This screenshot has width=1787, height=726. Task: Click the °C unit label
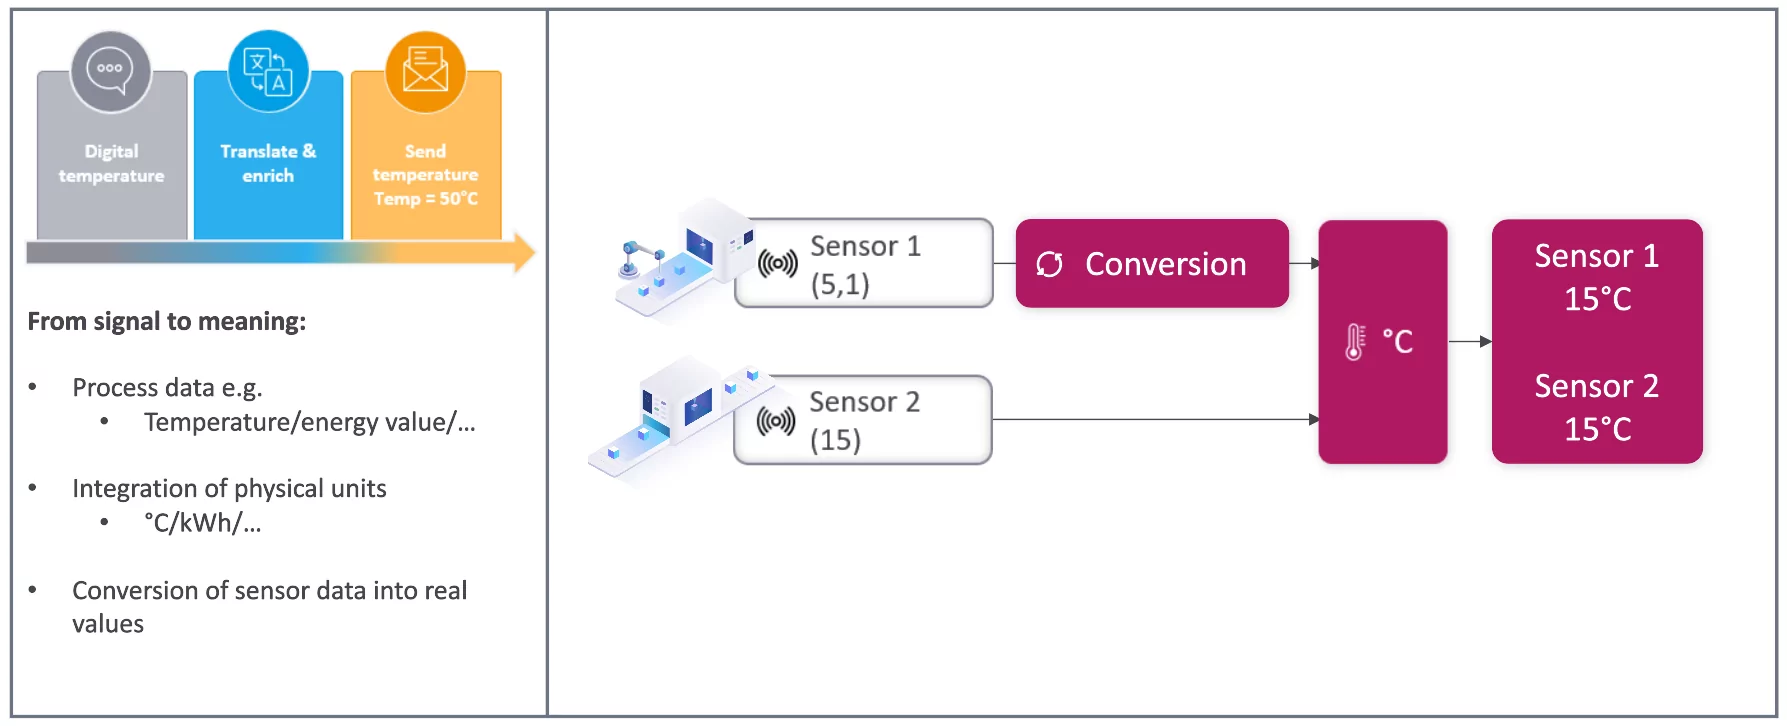1398,342
